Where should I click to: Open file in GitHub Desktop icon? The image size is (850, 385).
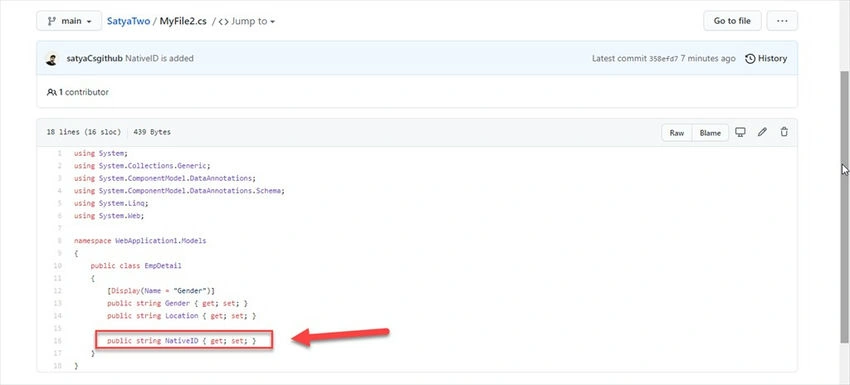[740, 132]
